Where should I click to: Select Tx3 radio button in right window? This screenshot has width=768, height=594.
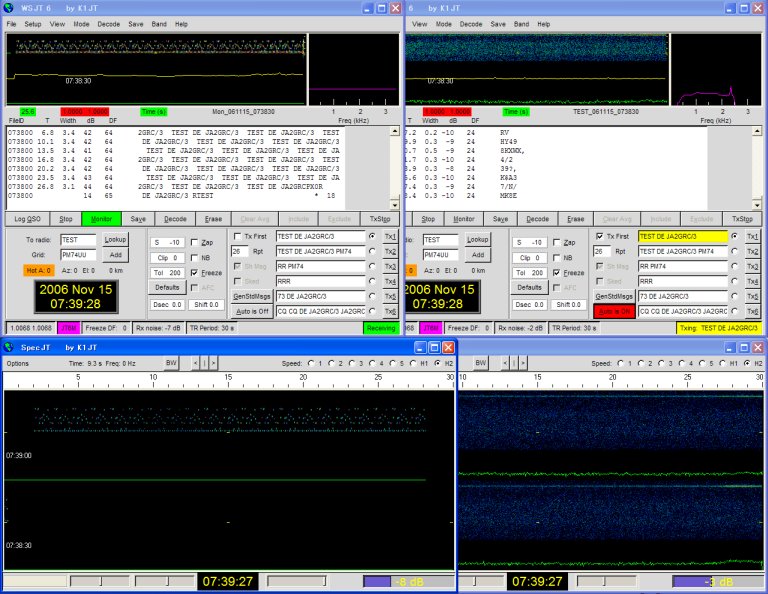734,266
